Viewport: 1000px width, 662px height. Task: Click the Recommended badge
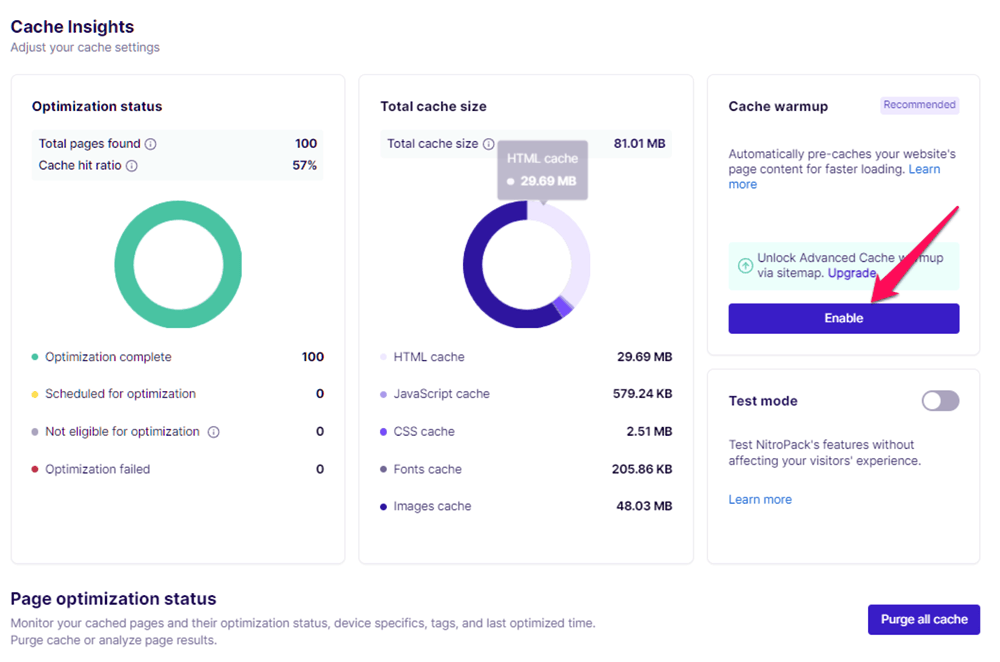(919, 104)
